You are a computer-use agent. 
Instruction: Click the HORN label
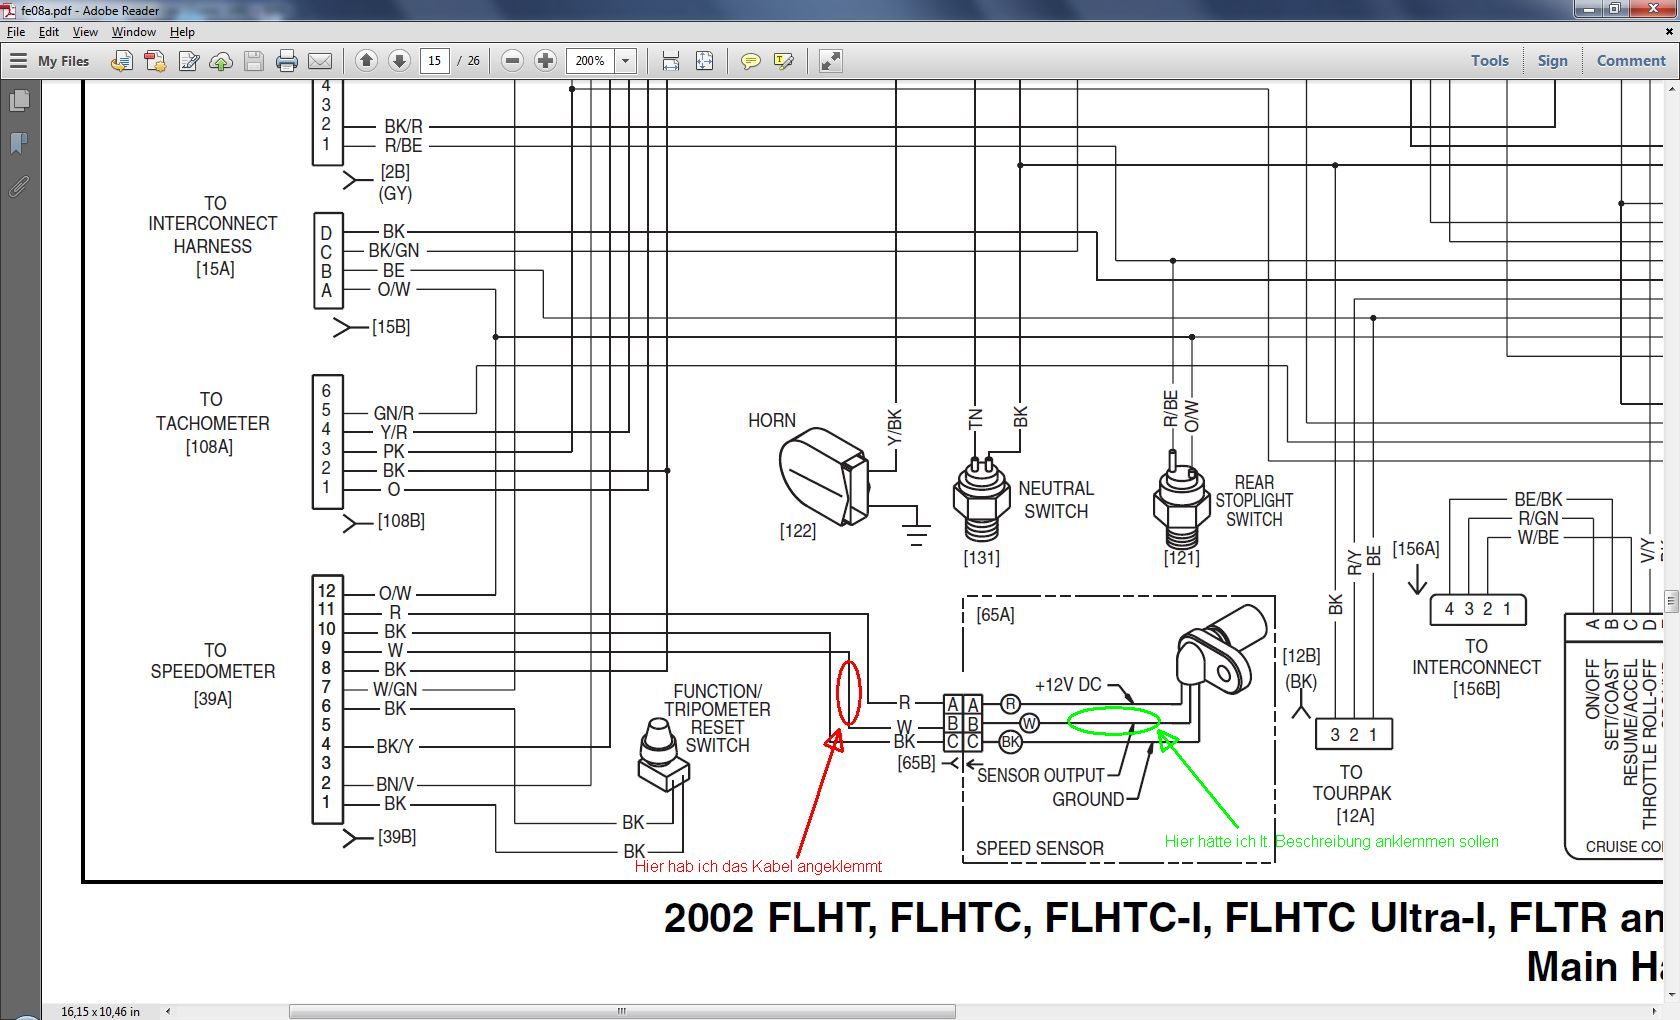(772, 420)
